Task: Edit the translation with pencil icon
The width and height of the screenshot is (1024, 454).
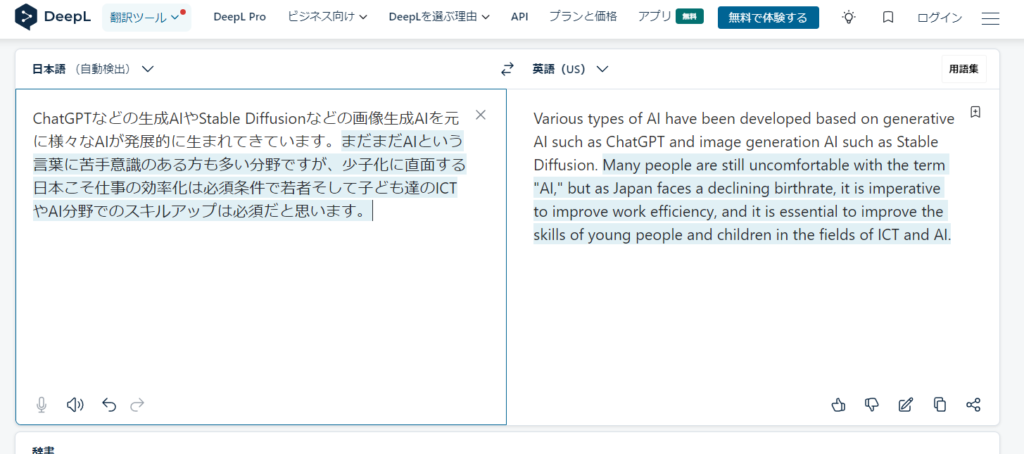Action: pos(906,404)
